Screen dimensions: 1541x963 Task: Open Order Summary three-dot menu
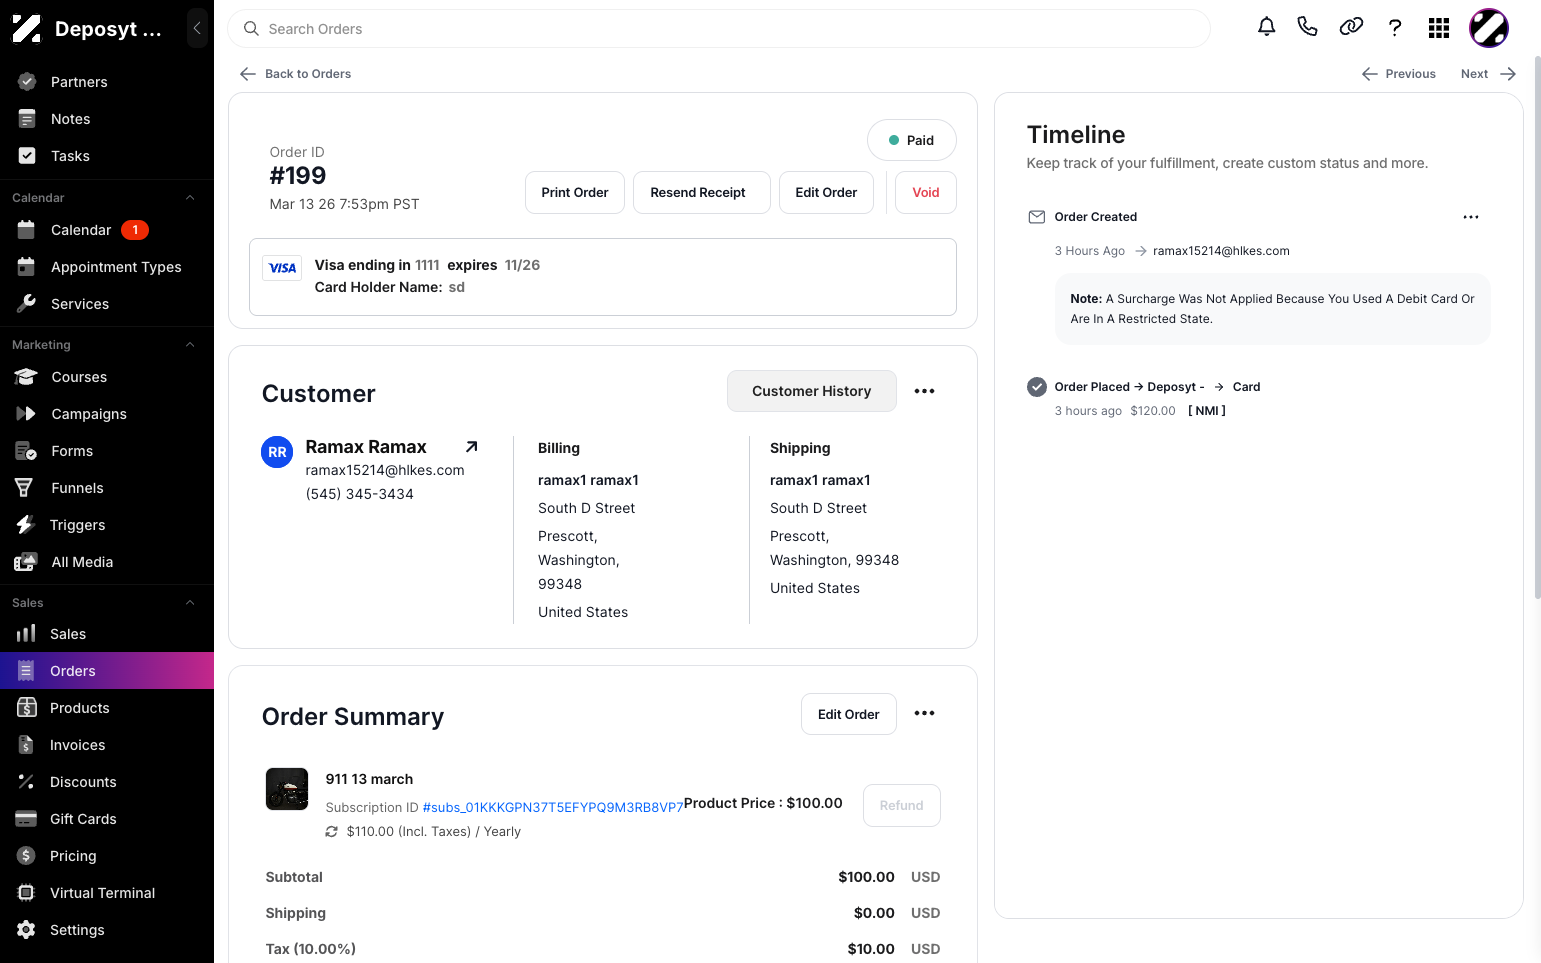point(925,713)
